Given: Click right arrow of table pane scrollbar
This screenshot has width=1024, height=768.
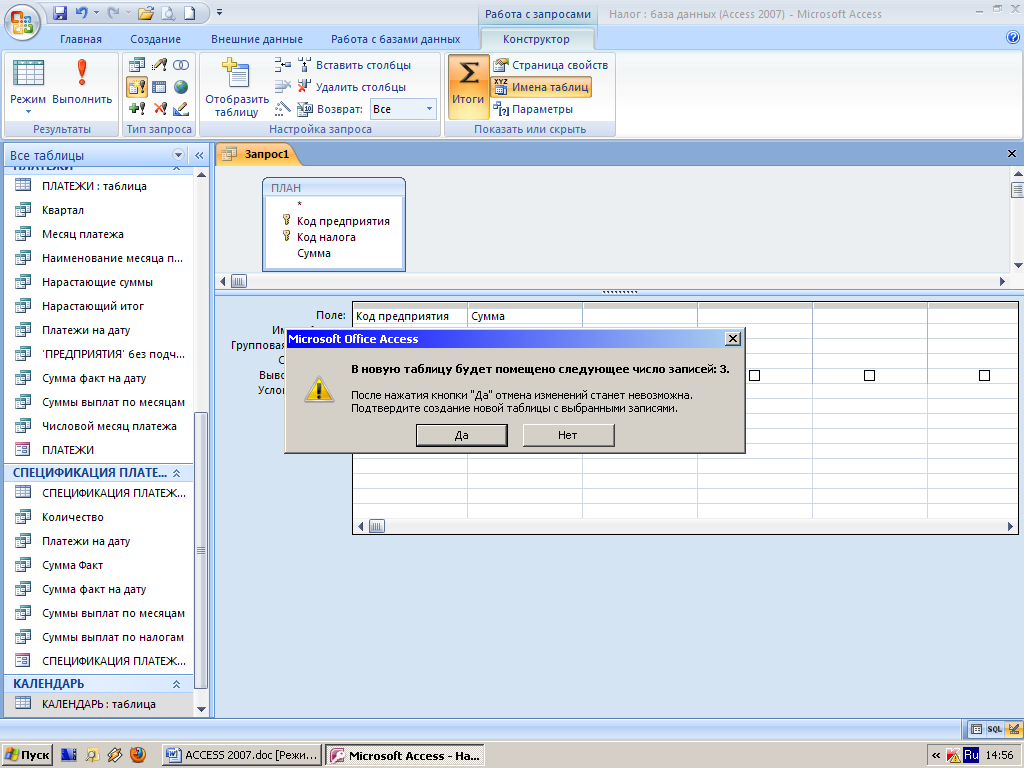Looking at the screenshot, I should coord(1002,281).
